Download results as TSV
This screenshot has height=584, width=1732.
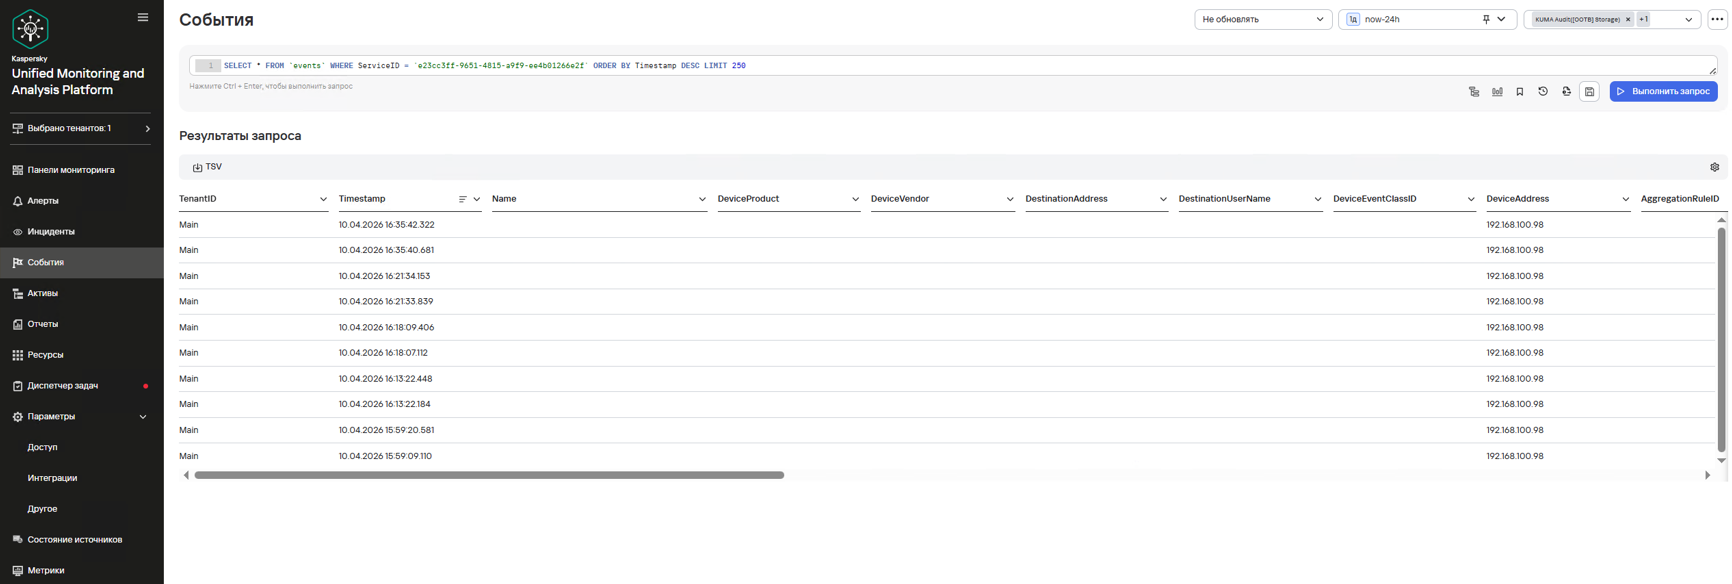tap(208, 167)
